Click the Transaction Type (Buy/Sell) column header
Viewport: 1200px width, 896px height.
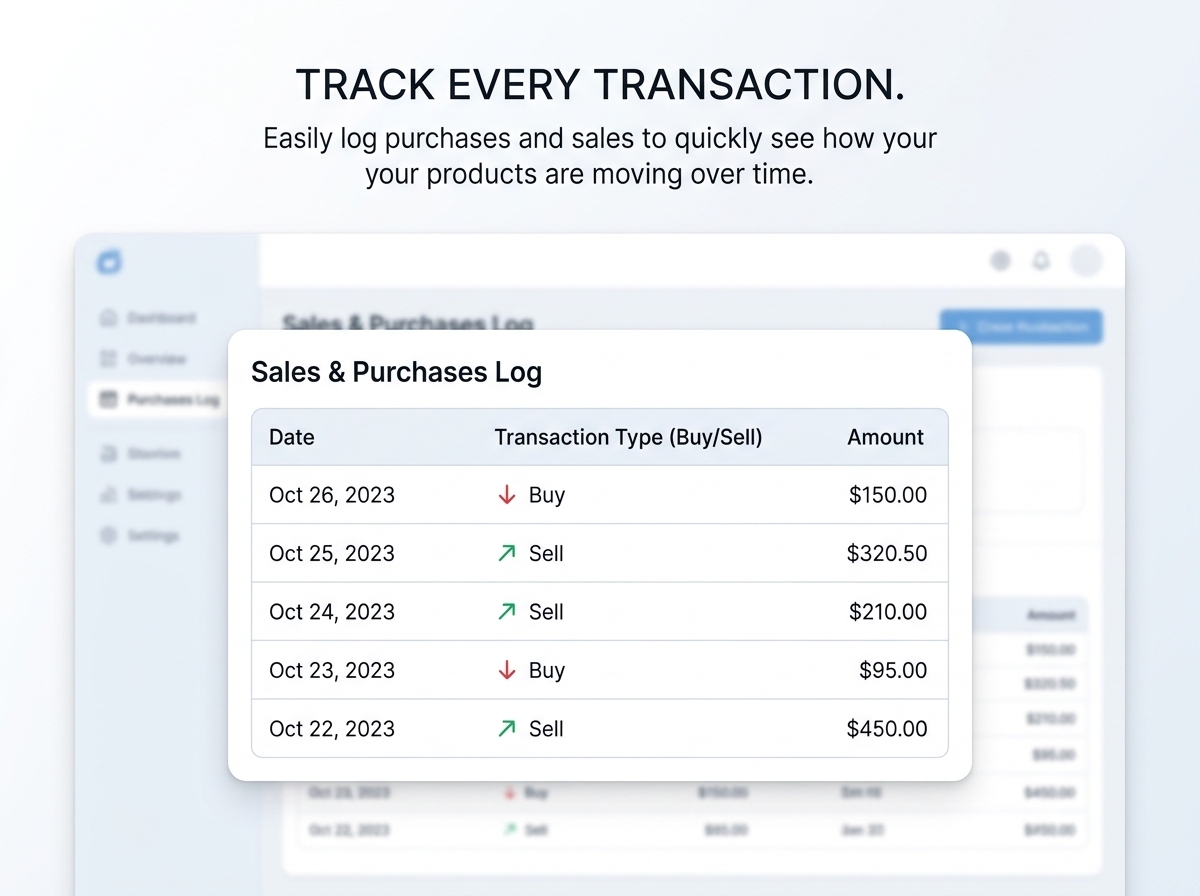(628, 437)
